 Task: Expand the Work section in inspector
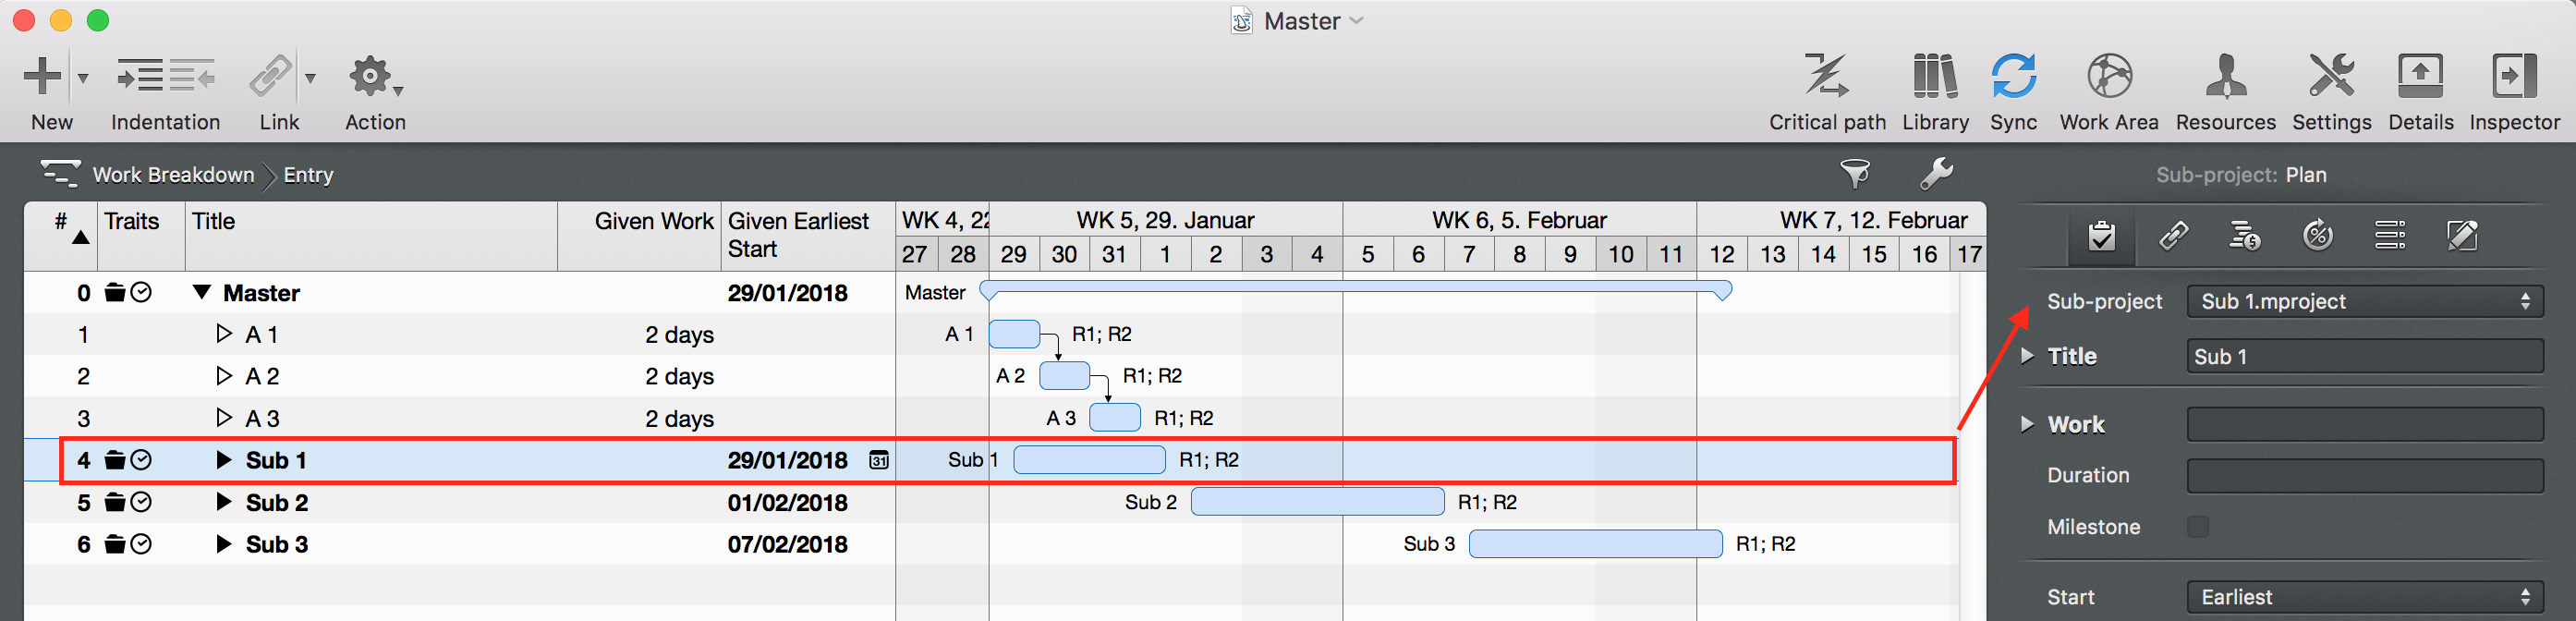click(2027, 424)
